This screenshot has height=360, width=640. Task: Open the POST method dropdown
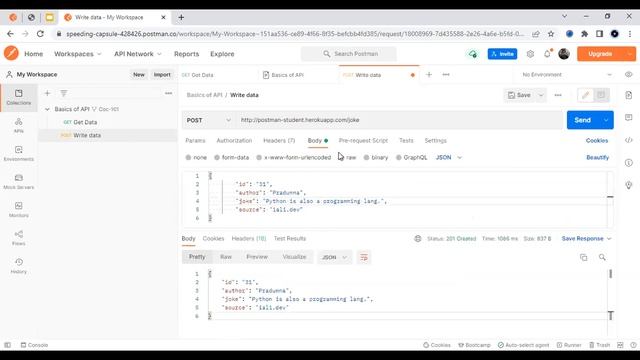[209, 120]
